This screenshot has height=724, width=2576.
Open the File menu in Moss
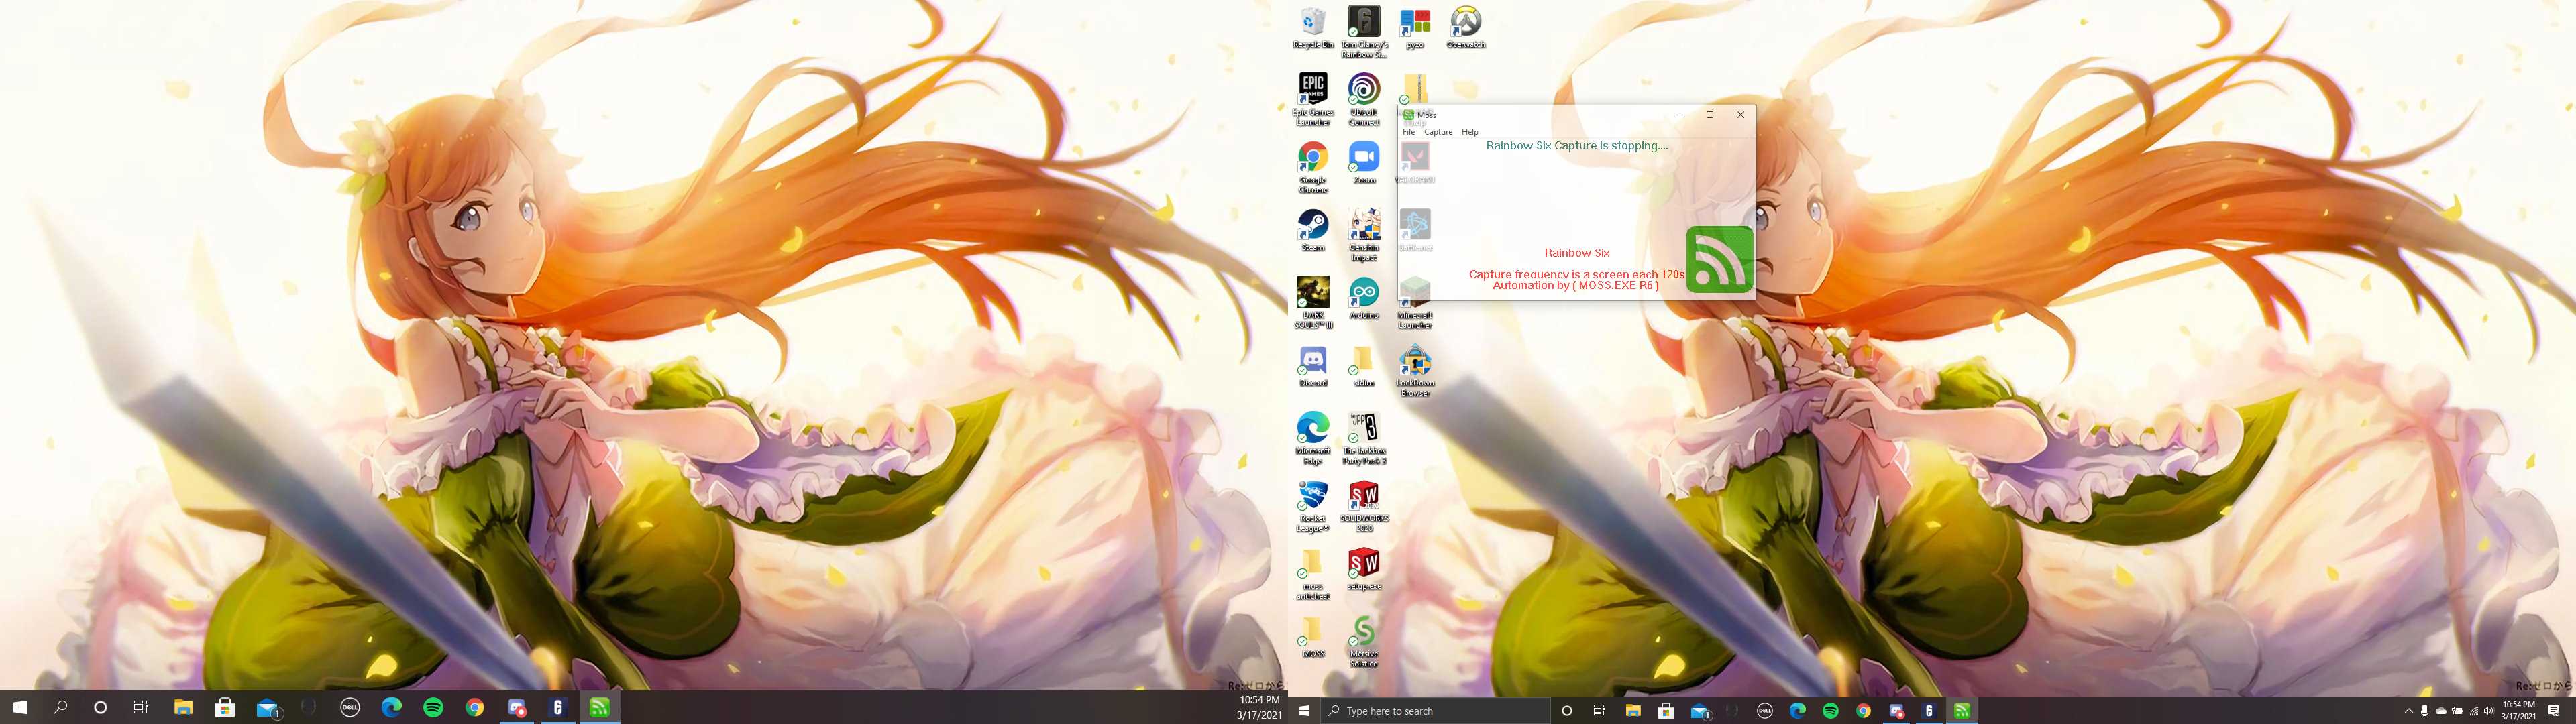coord(1408,132)
